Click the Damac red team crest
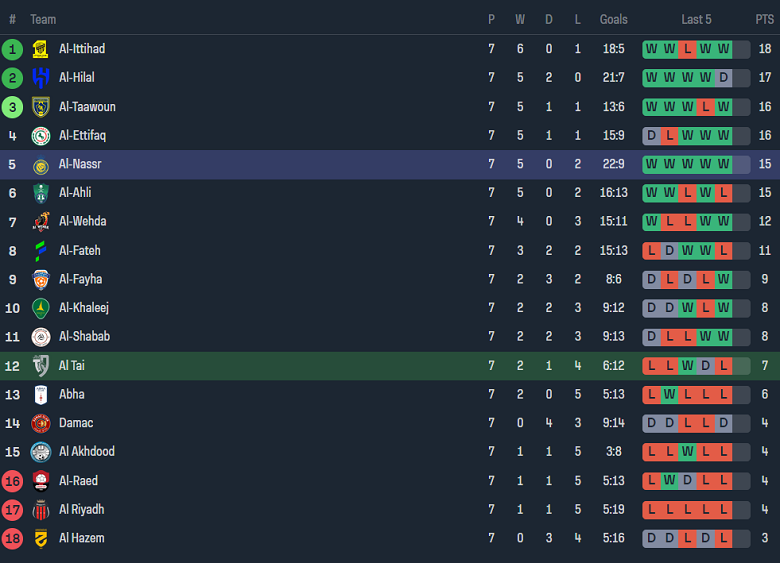780x563 pixels. [41, 423]
